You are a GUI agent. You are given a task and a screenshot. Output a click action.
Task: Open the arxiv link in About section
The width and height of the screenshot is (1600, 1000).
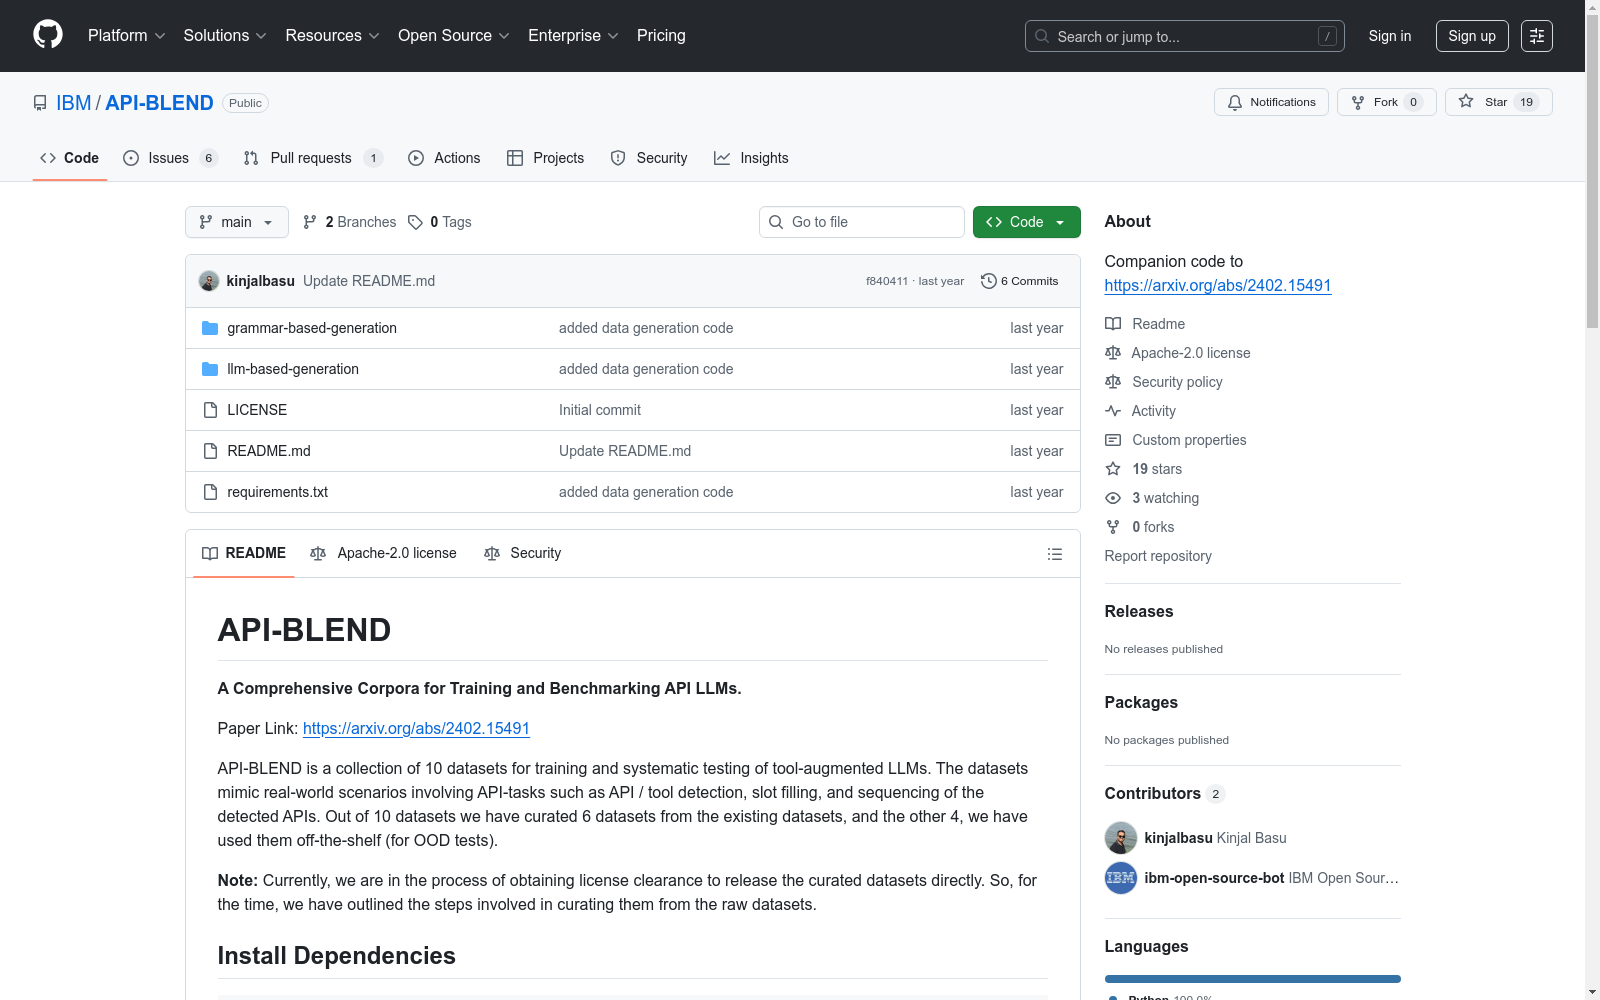1218,285
